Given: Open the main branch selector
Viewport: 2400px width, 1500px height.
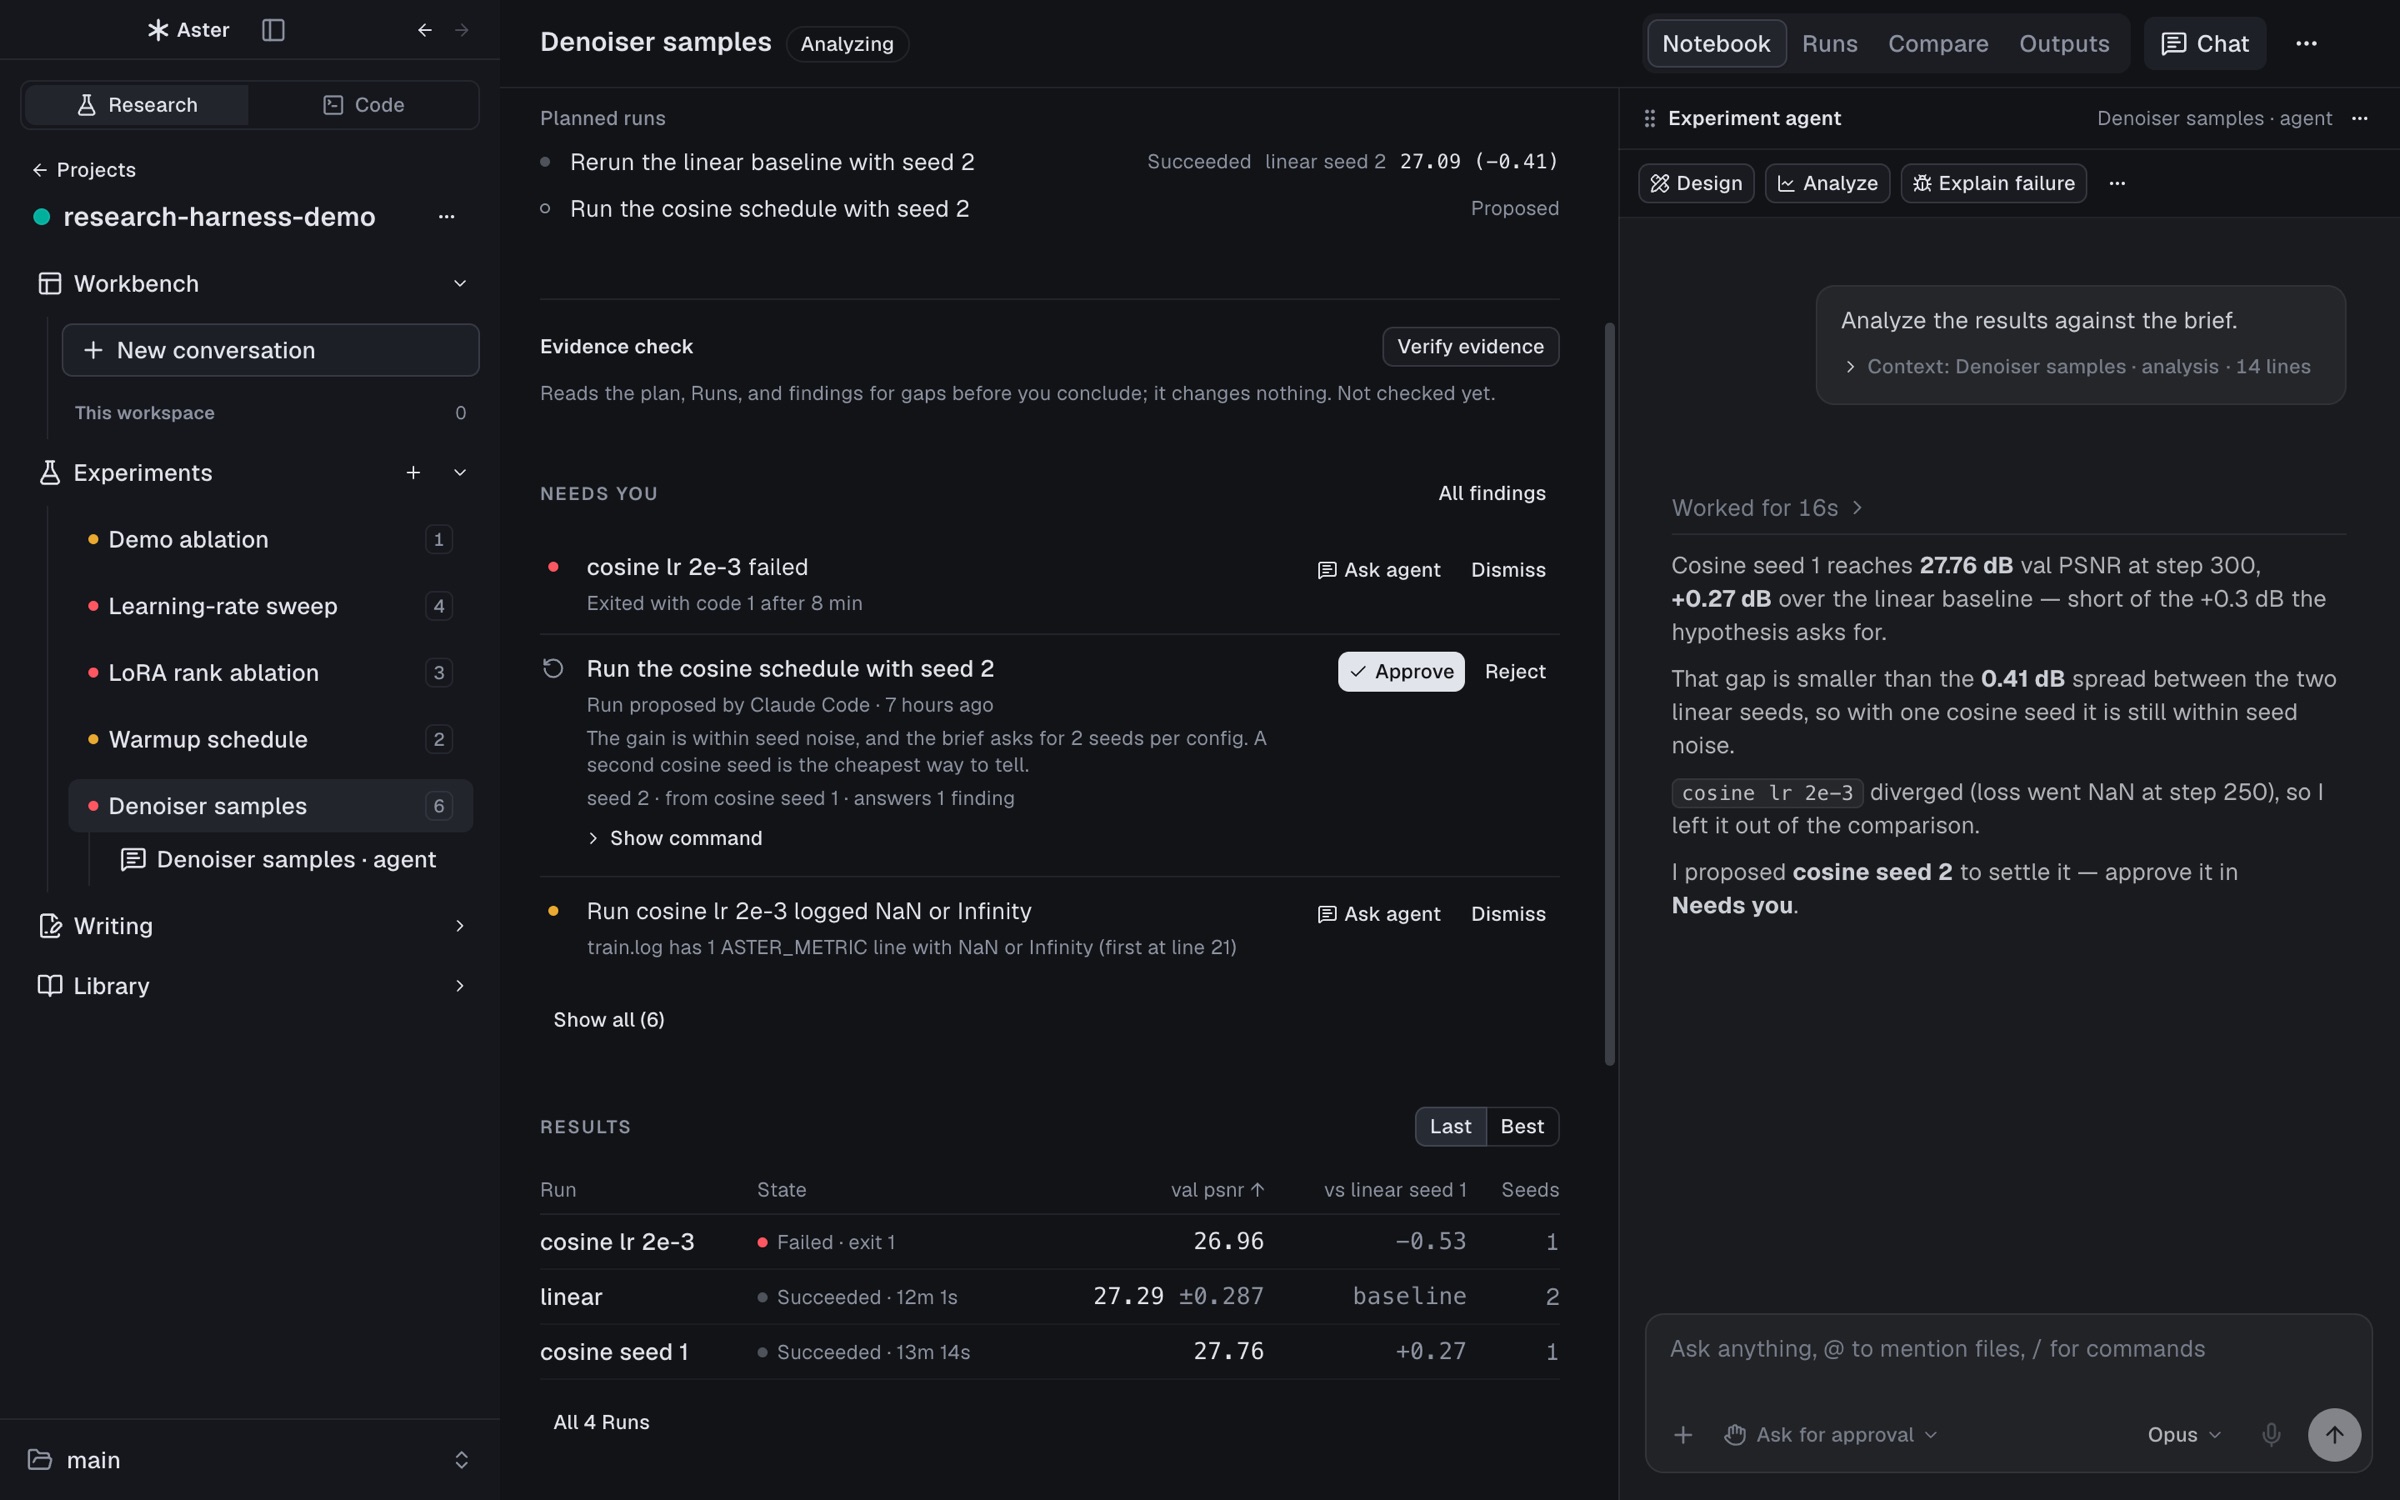Looking at the screenshot, I should point(249,1460).
